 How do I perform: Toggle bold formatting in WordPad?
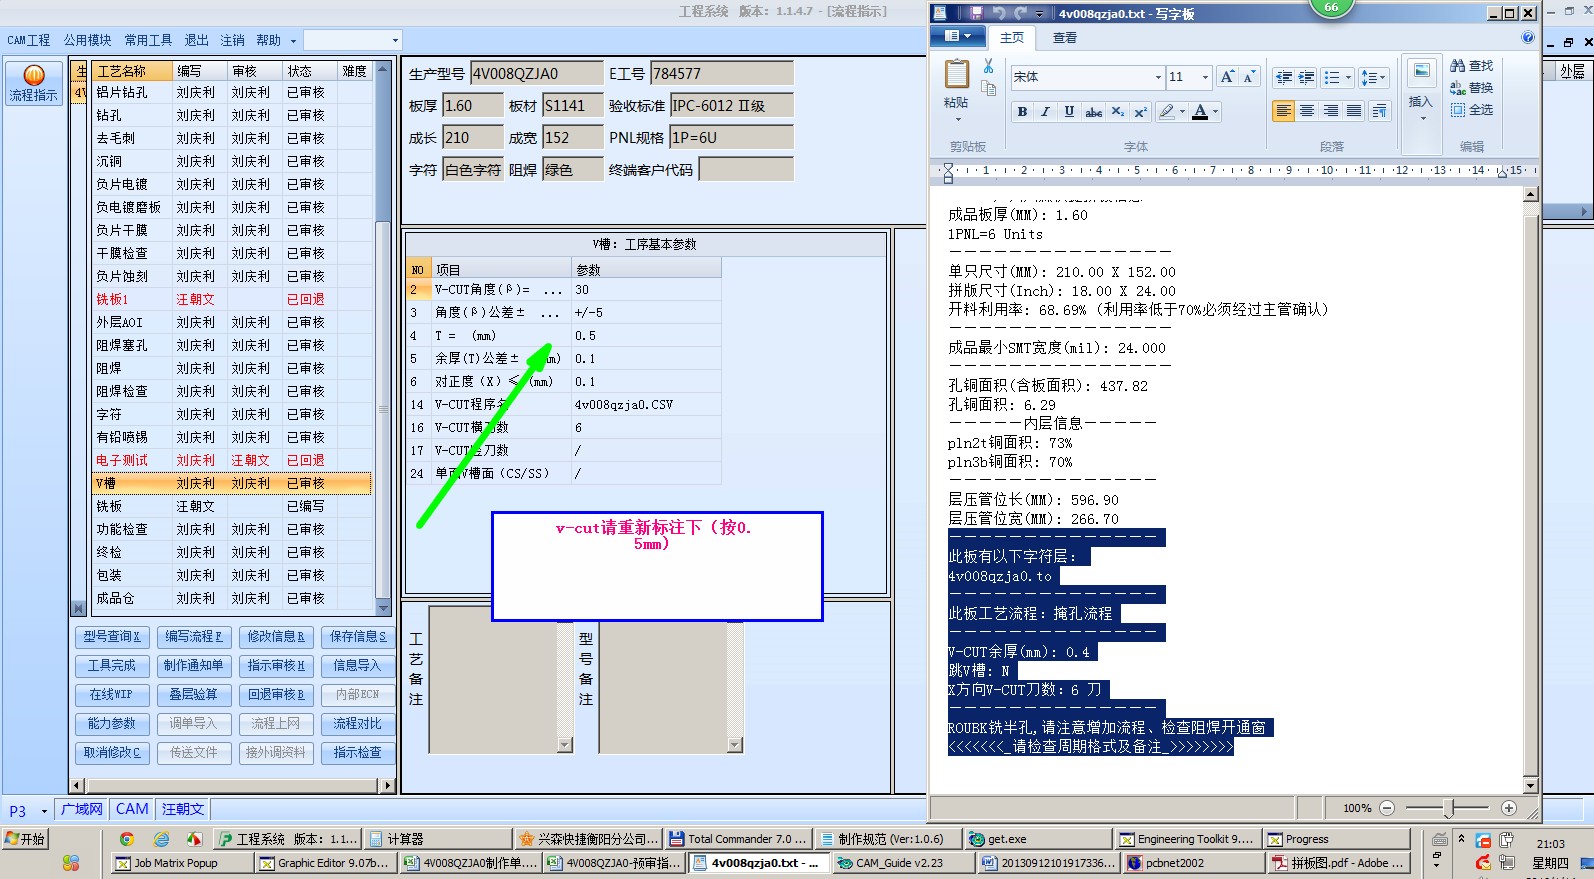[1022, 112]
